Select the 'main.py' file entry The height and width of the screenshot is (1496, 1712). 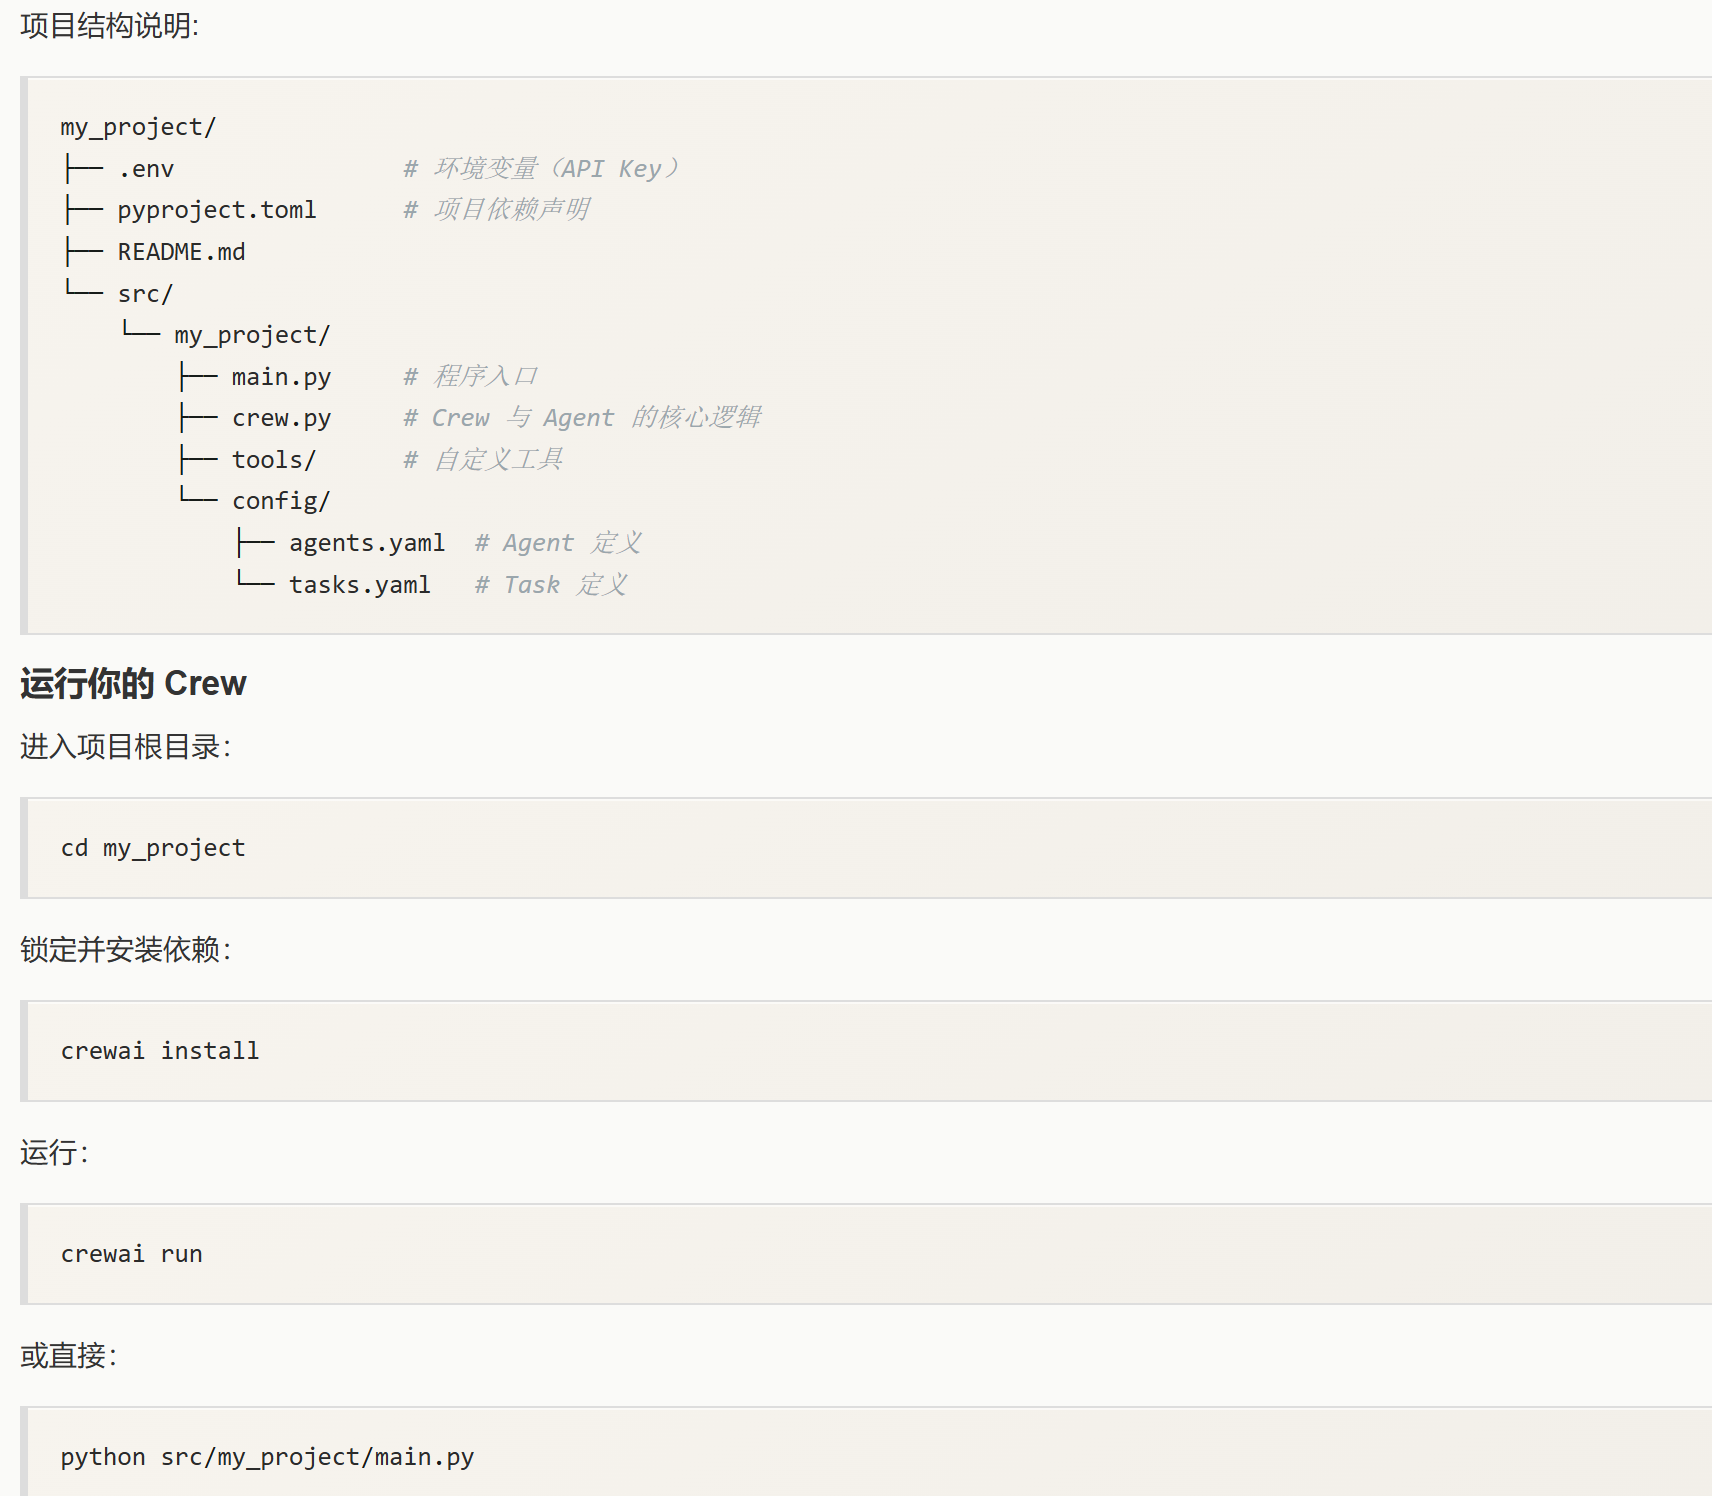coord(281,377)
